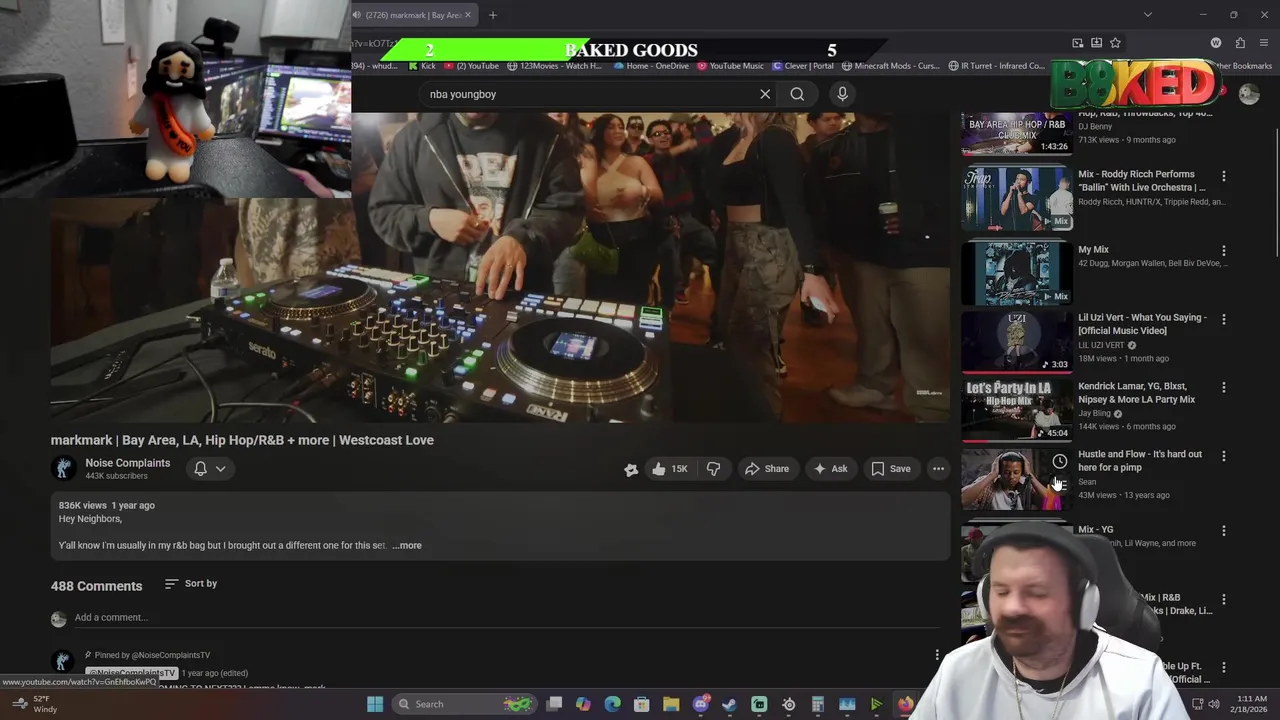Open File Explorer from taskbar
This screenshot has width=1280, height=720.
click(671, 704)
